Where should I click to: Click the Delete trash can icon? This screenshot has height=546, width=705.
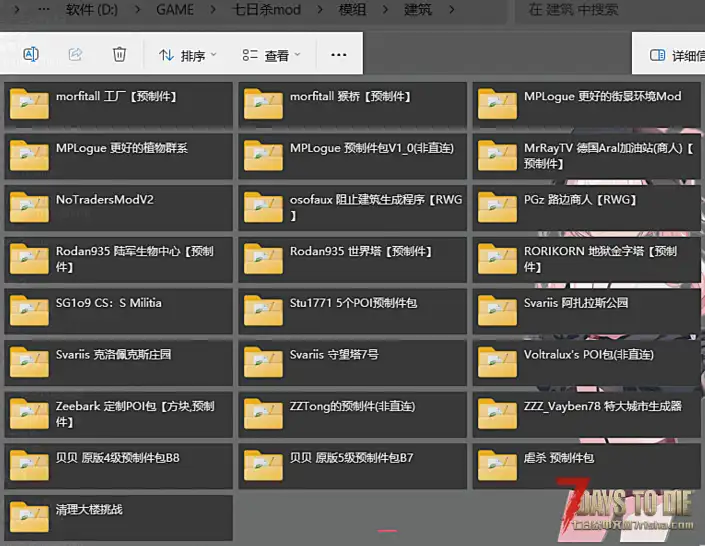[x=119, y=54]
